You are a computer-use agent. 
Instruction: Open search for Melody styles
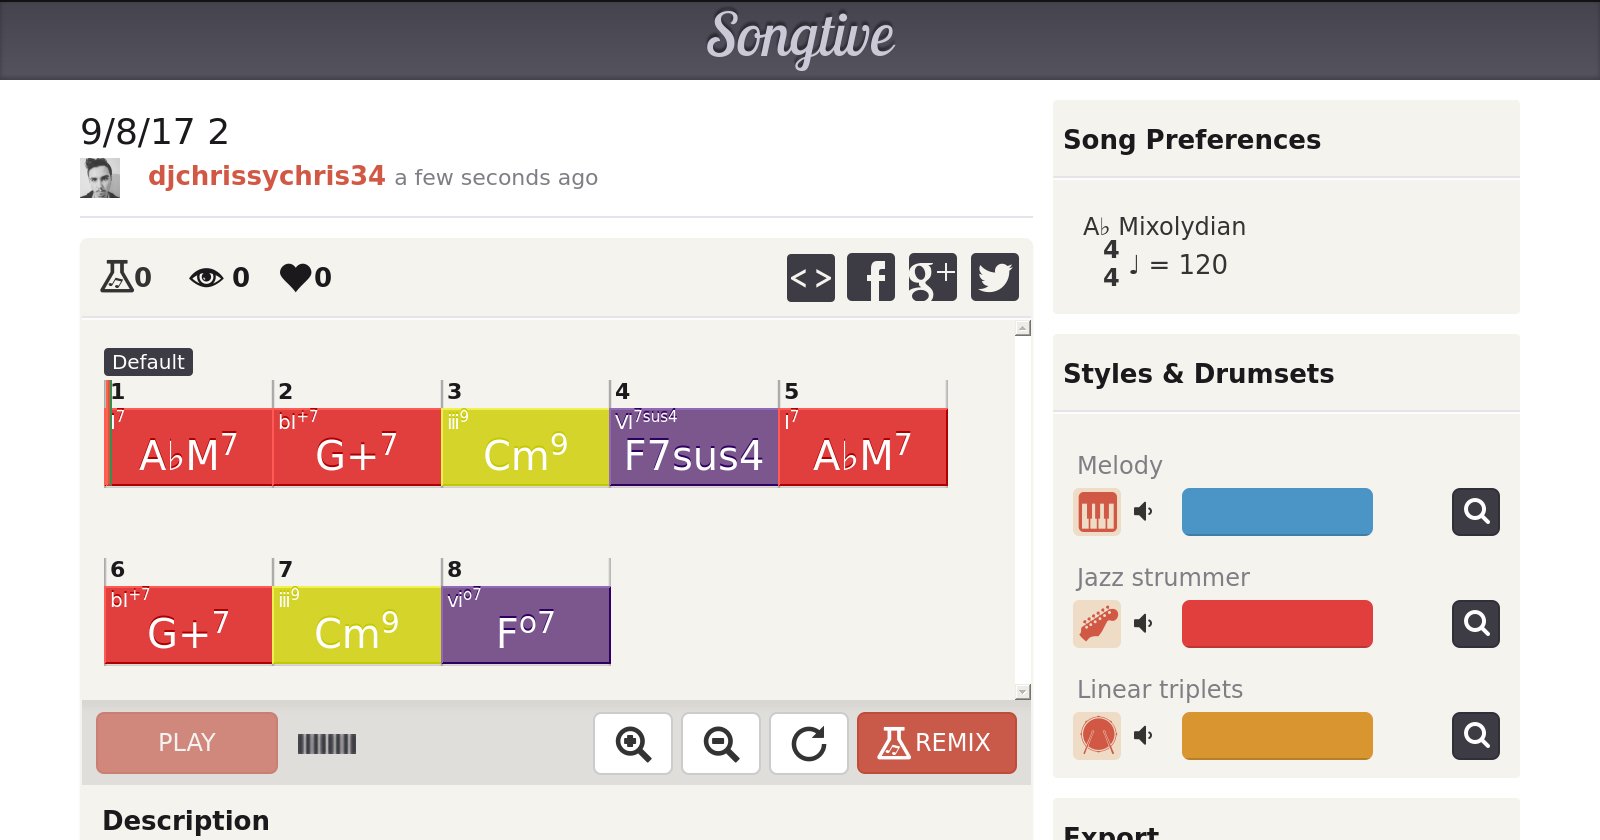click(1476, 512)
